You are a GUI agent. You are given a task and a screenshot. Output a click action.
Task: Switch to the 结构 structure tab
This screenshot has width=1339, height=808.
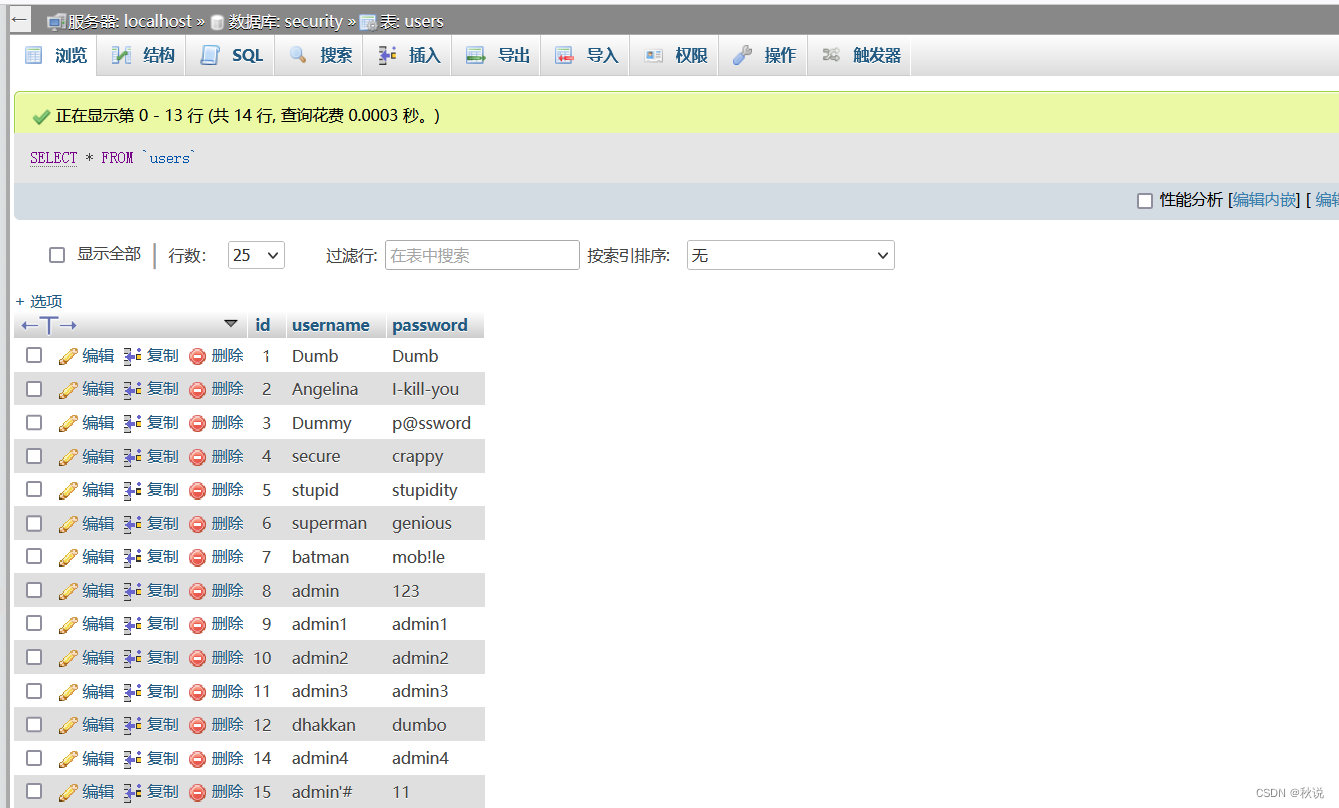(x=143, y=56)
